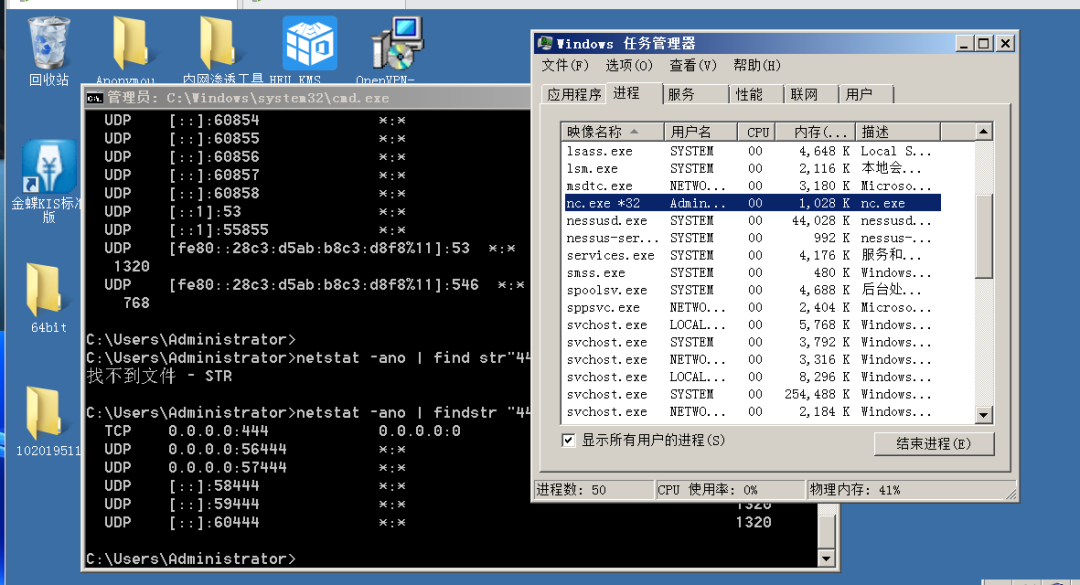Screen dimensions: 1080x585
Task: Select svchost.exe row using 5,768 K
Action: coord(752,325)
